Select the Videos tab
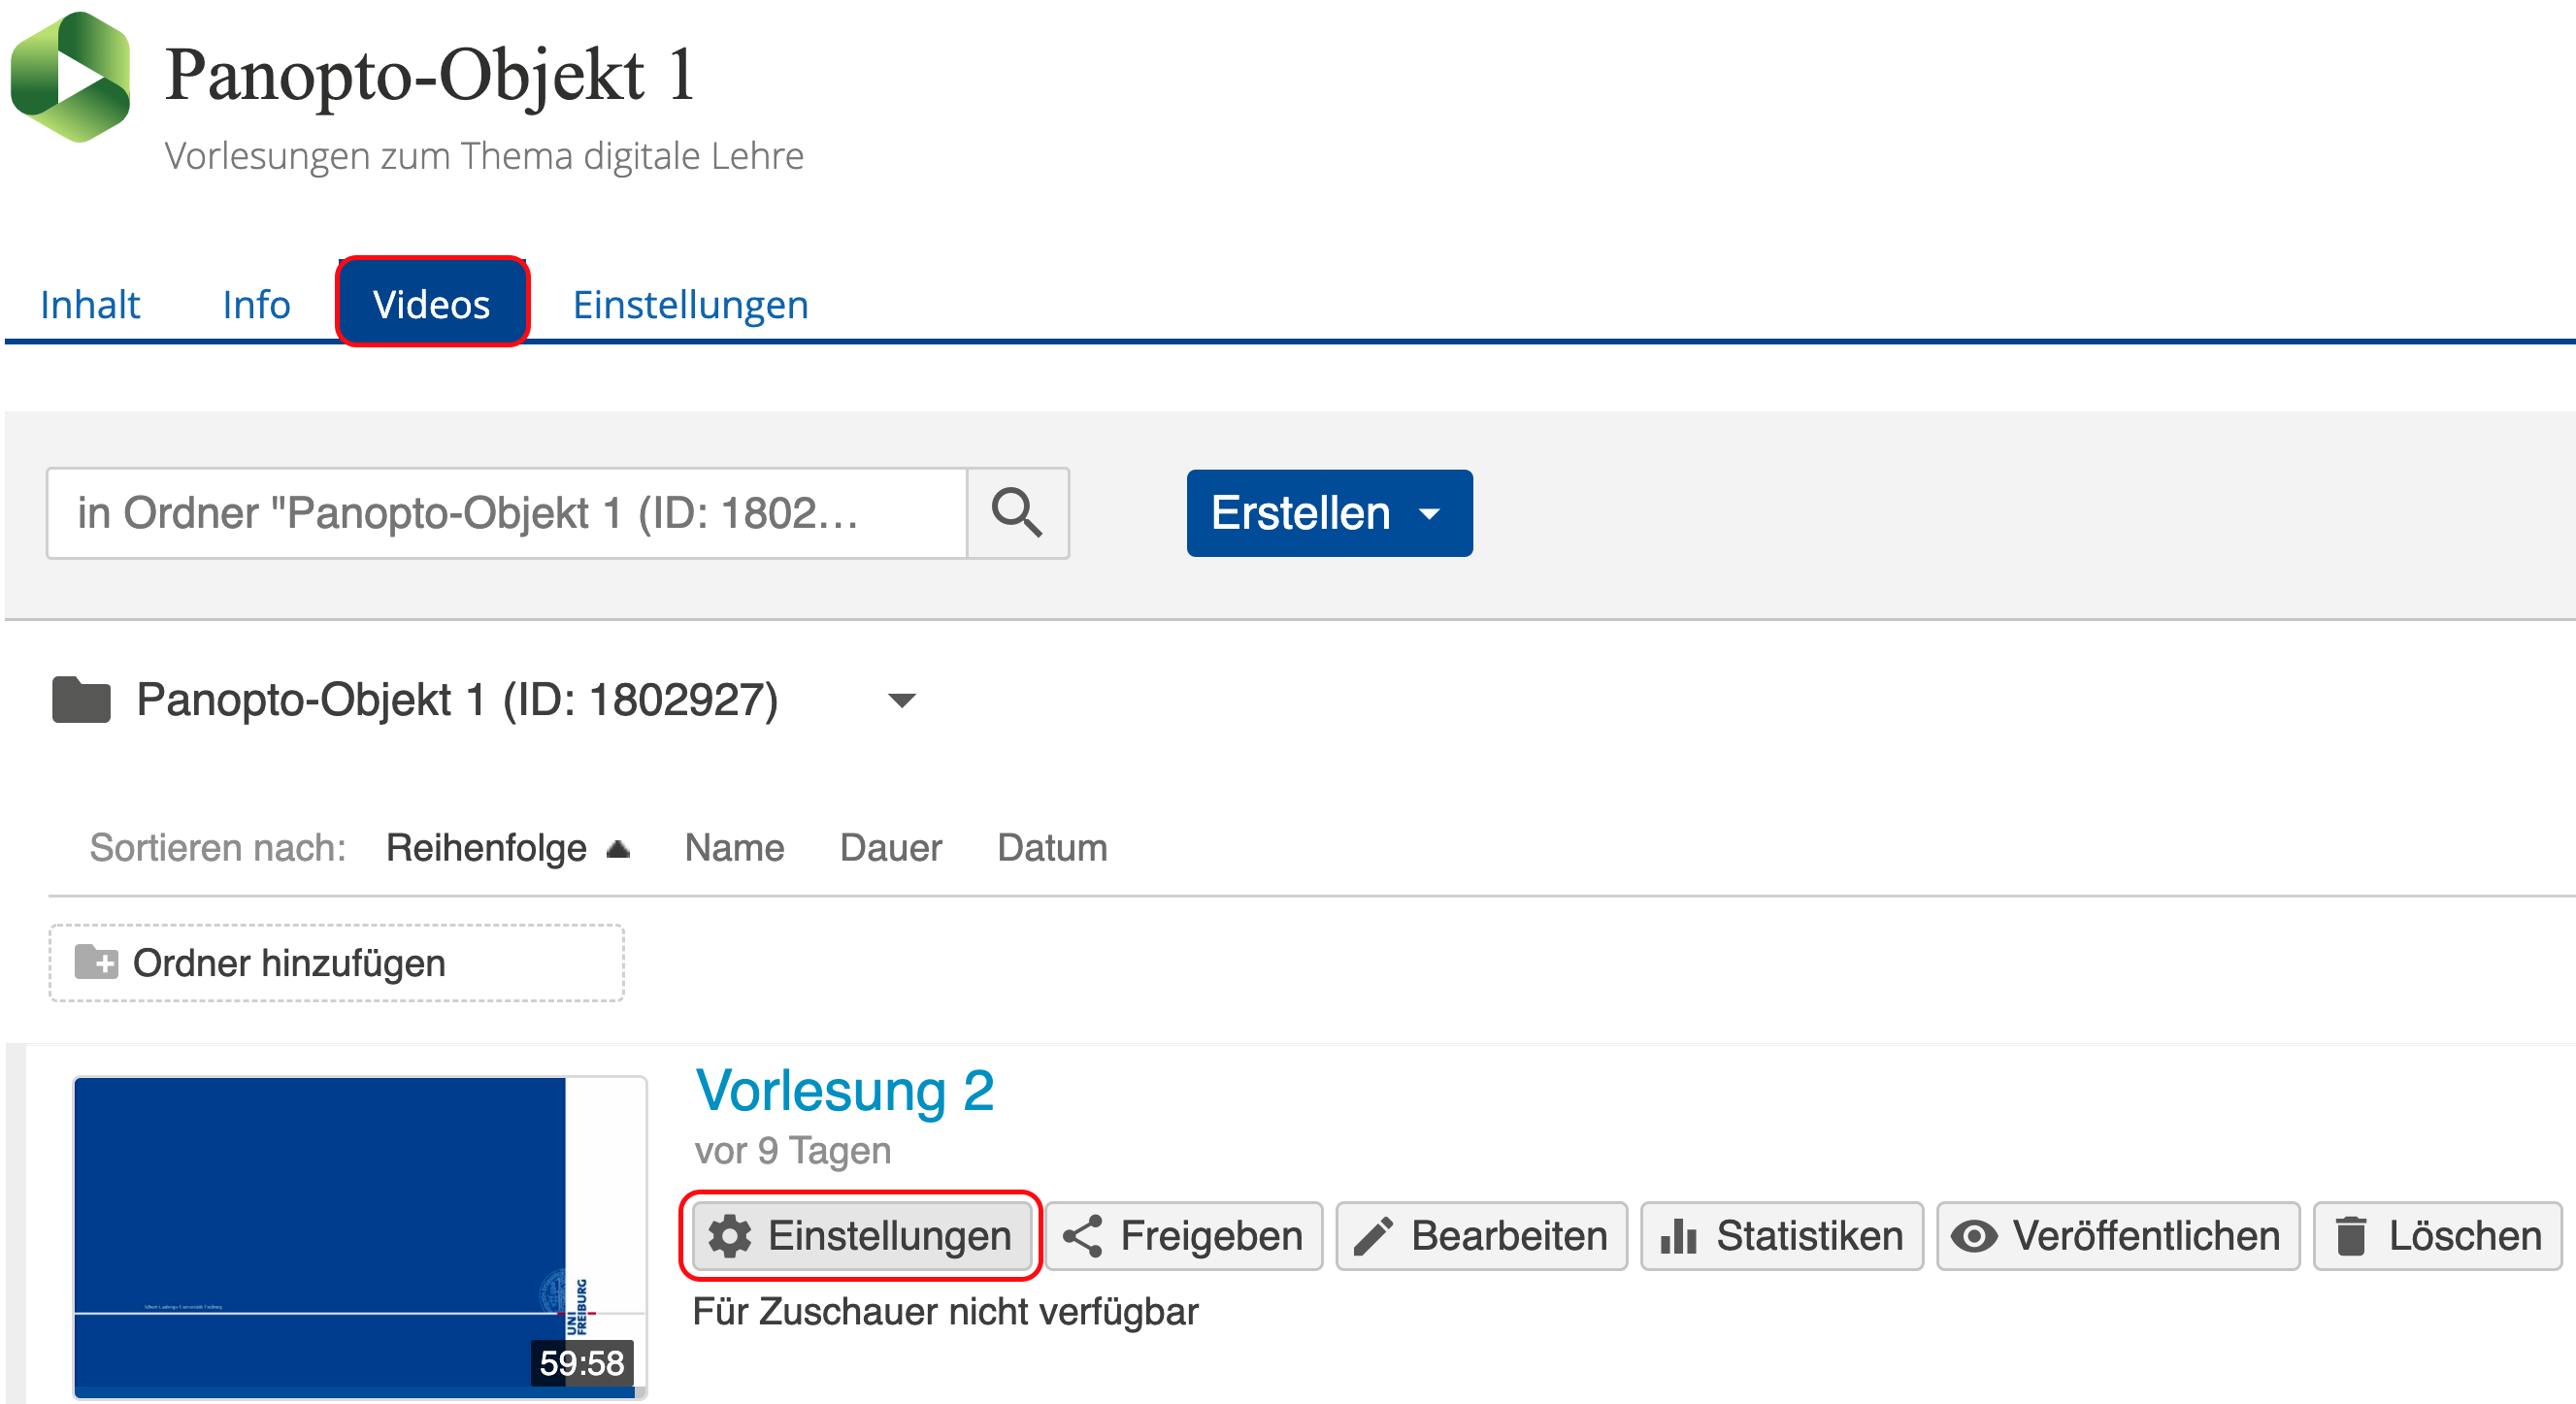Screen dimensions: 2576x1404 coord(432,302)
